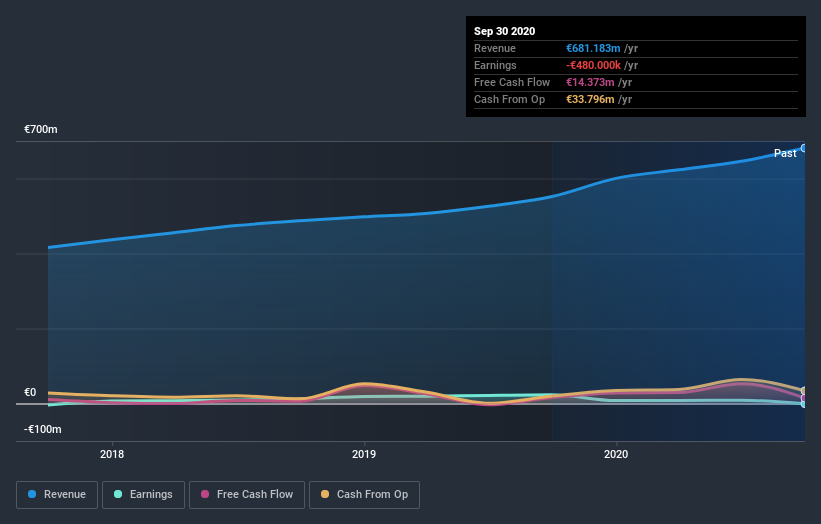Click the -€480.000k earnings value
The height and width of the screenshot is (524, 821).
(x=593, y=65)
